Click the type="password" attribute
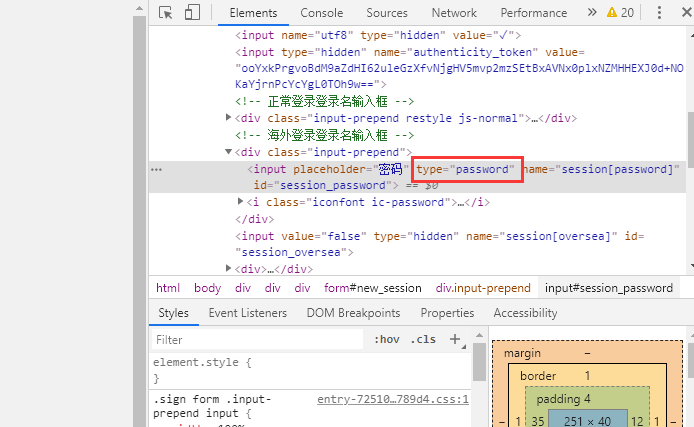Image resolution: width=694 pixels, height=427 pixels. tap(465, 169)
